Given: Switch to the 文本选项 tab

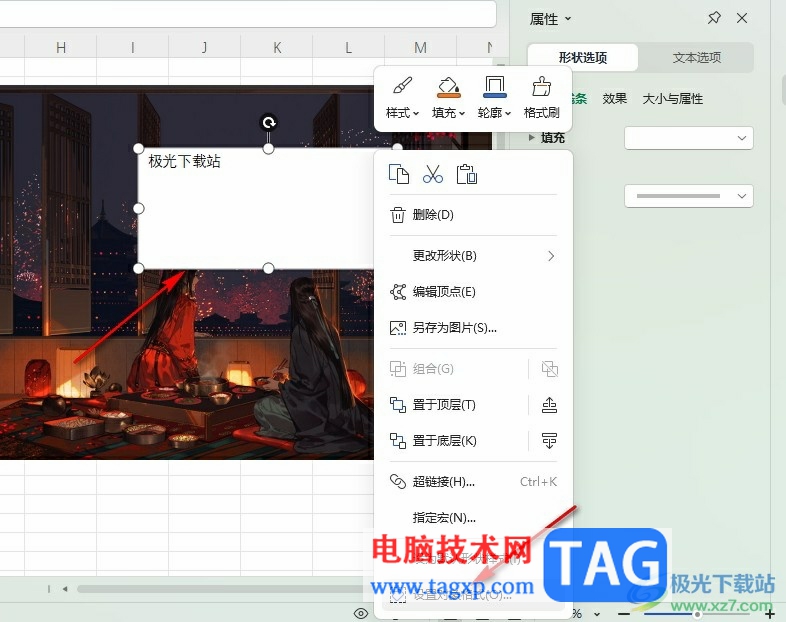Looking at the screenshot, I should pyautogui.click(x=696, y=58).
